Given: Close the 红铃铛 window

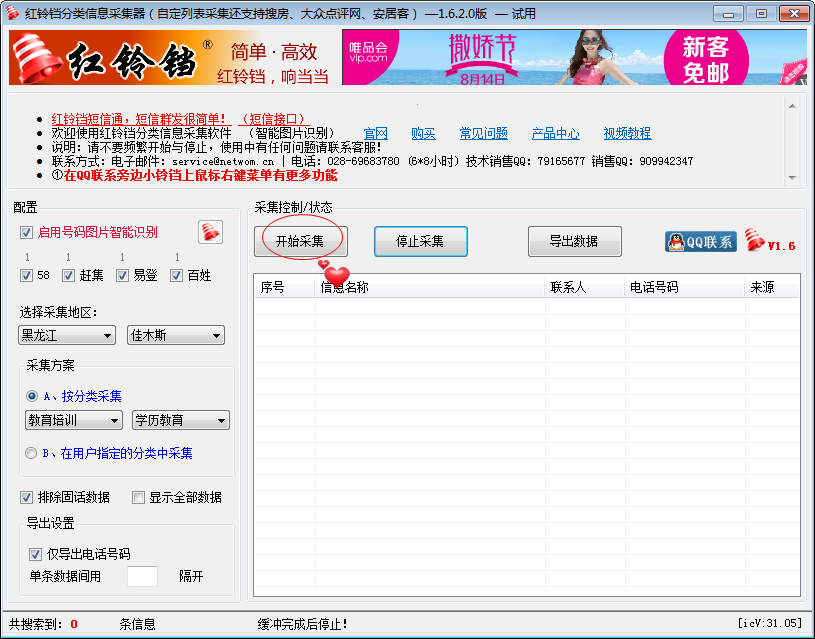Looking at the screenshot, I should click(794, 14).
